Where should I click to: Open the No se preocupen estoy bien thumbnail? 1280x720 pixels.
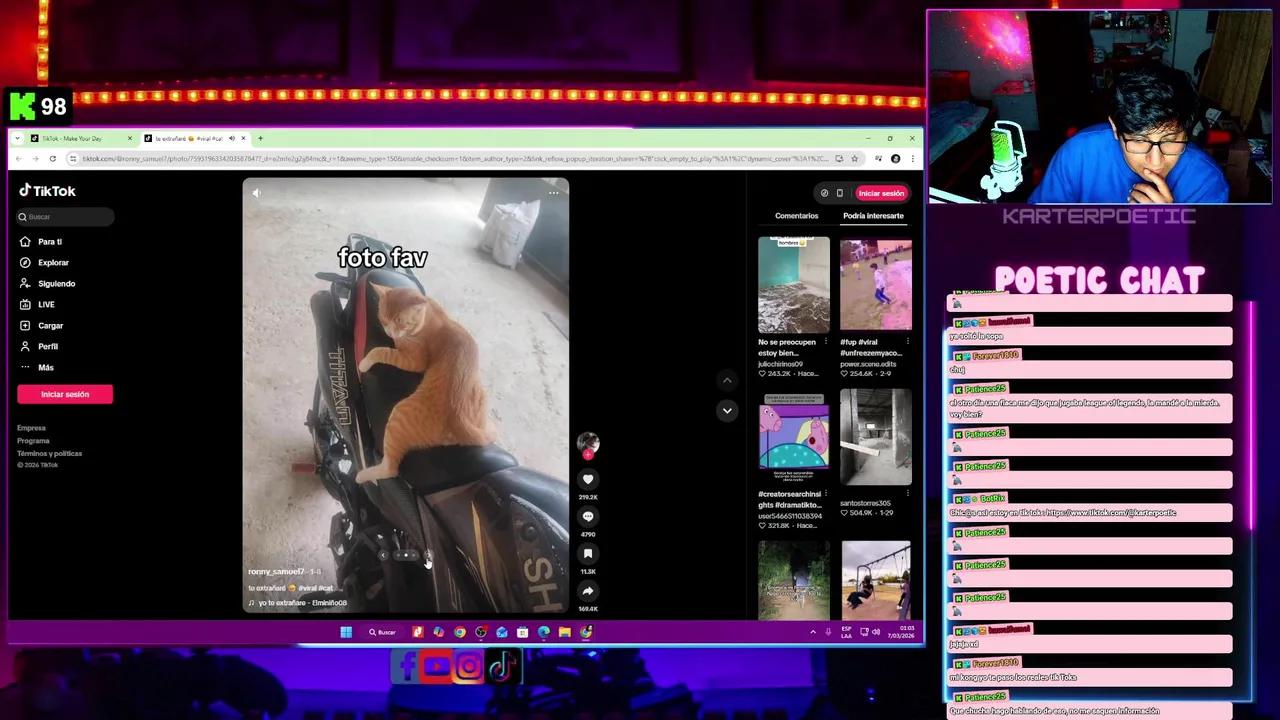point(793,285)
